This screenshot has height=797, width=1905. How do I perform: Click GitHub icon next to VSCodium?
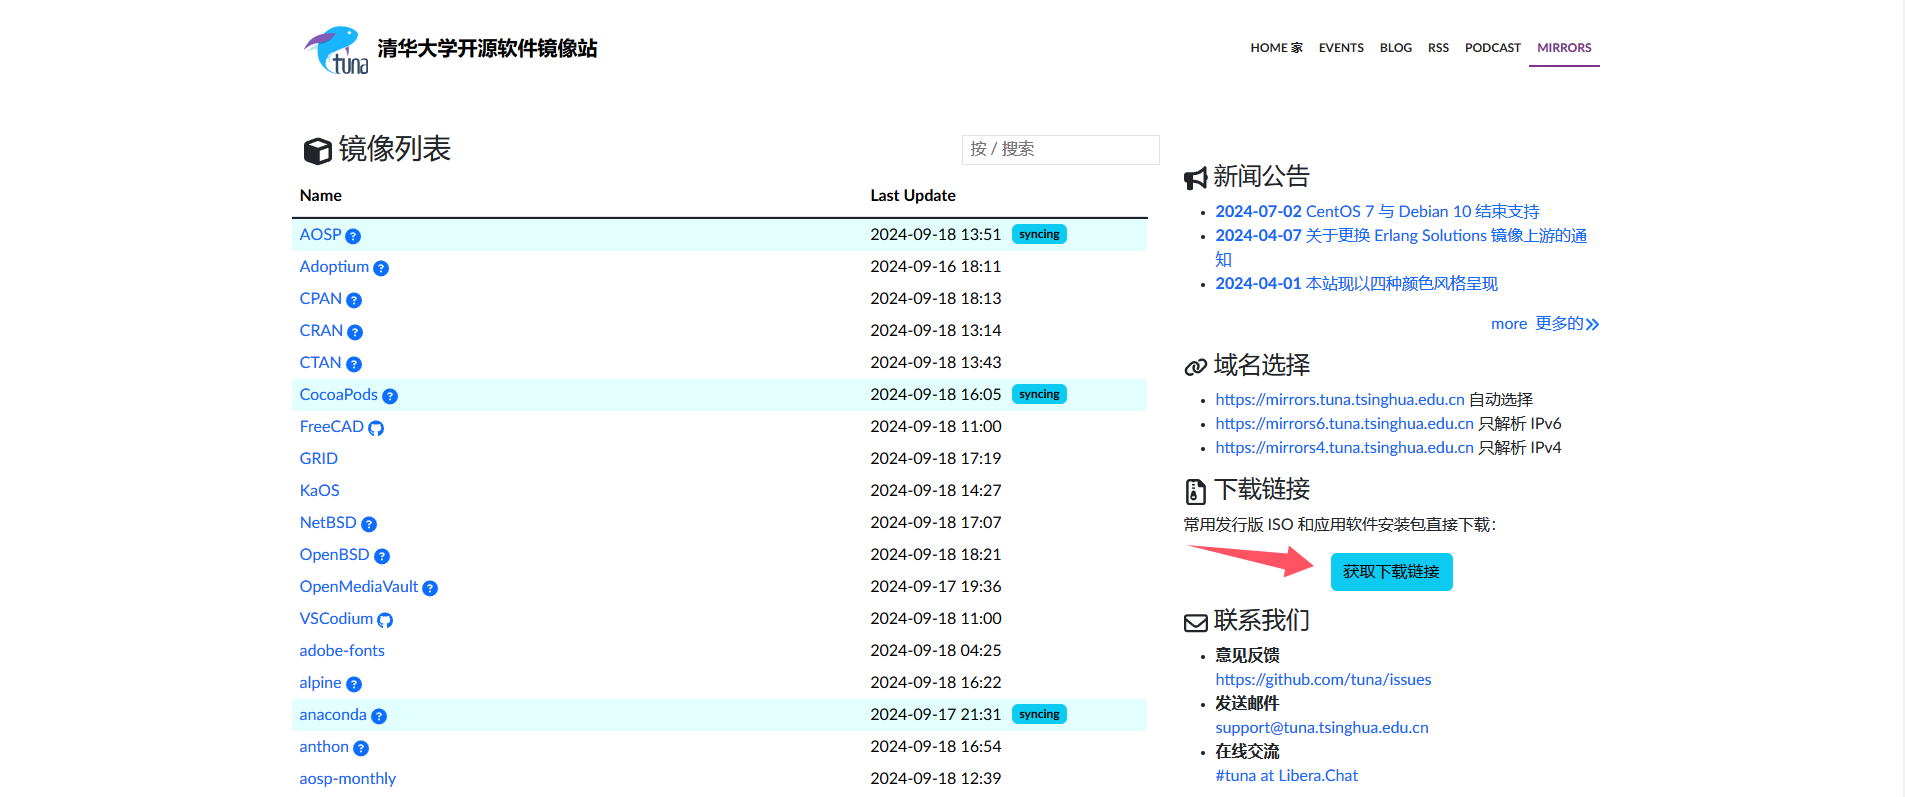(385, 620)
